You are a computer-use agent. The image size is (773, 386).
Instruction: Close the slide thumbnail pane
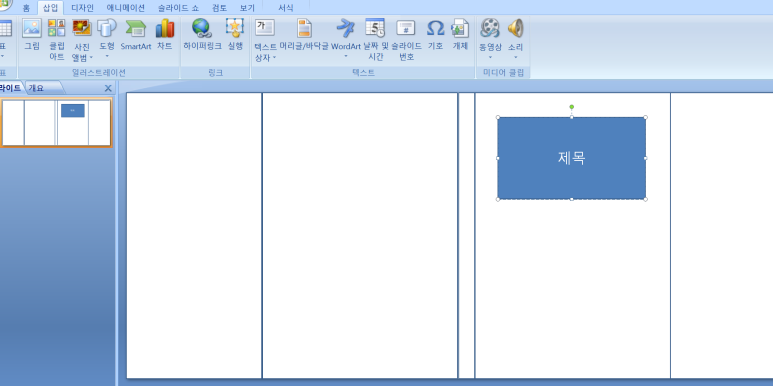click(x=108, y=88)
